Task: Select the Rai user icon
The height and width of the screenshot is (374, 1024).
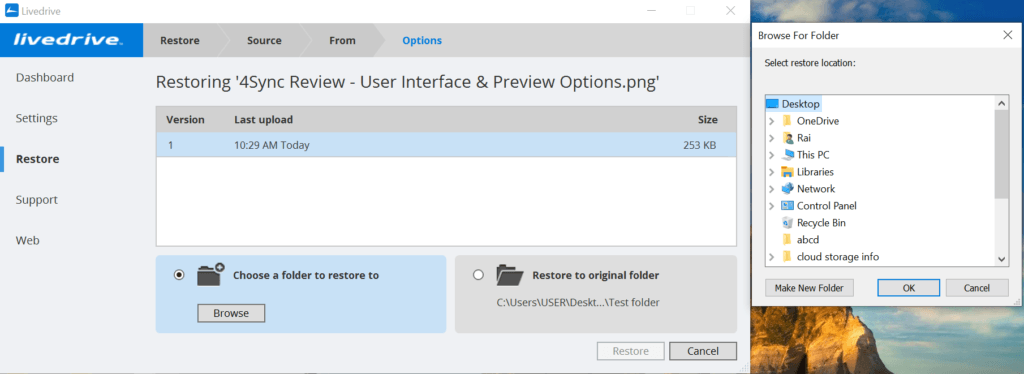Action: pyautogui.click(x=787, y=138)
